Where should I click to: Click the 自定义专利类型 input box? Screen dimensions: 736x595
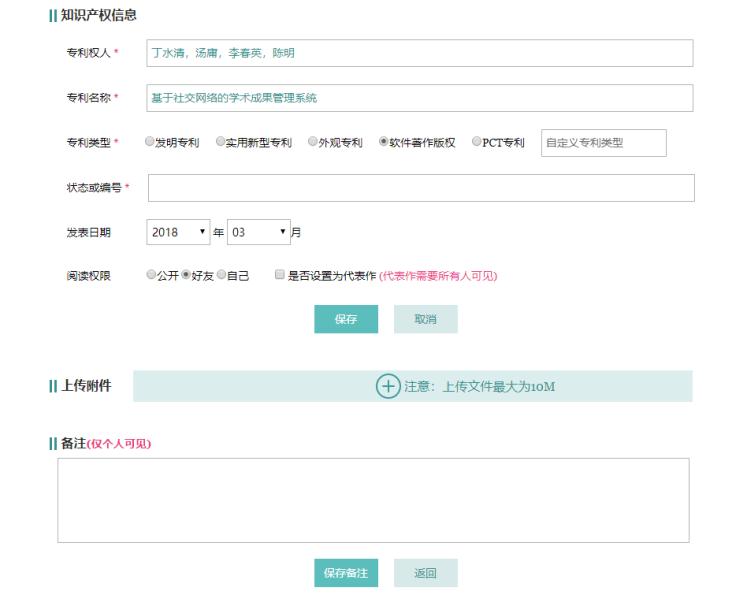603,142
